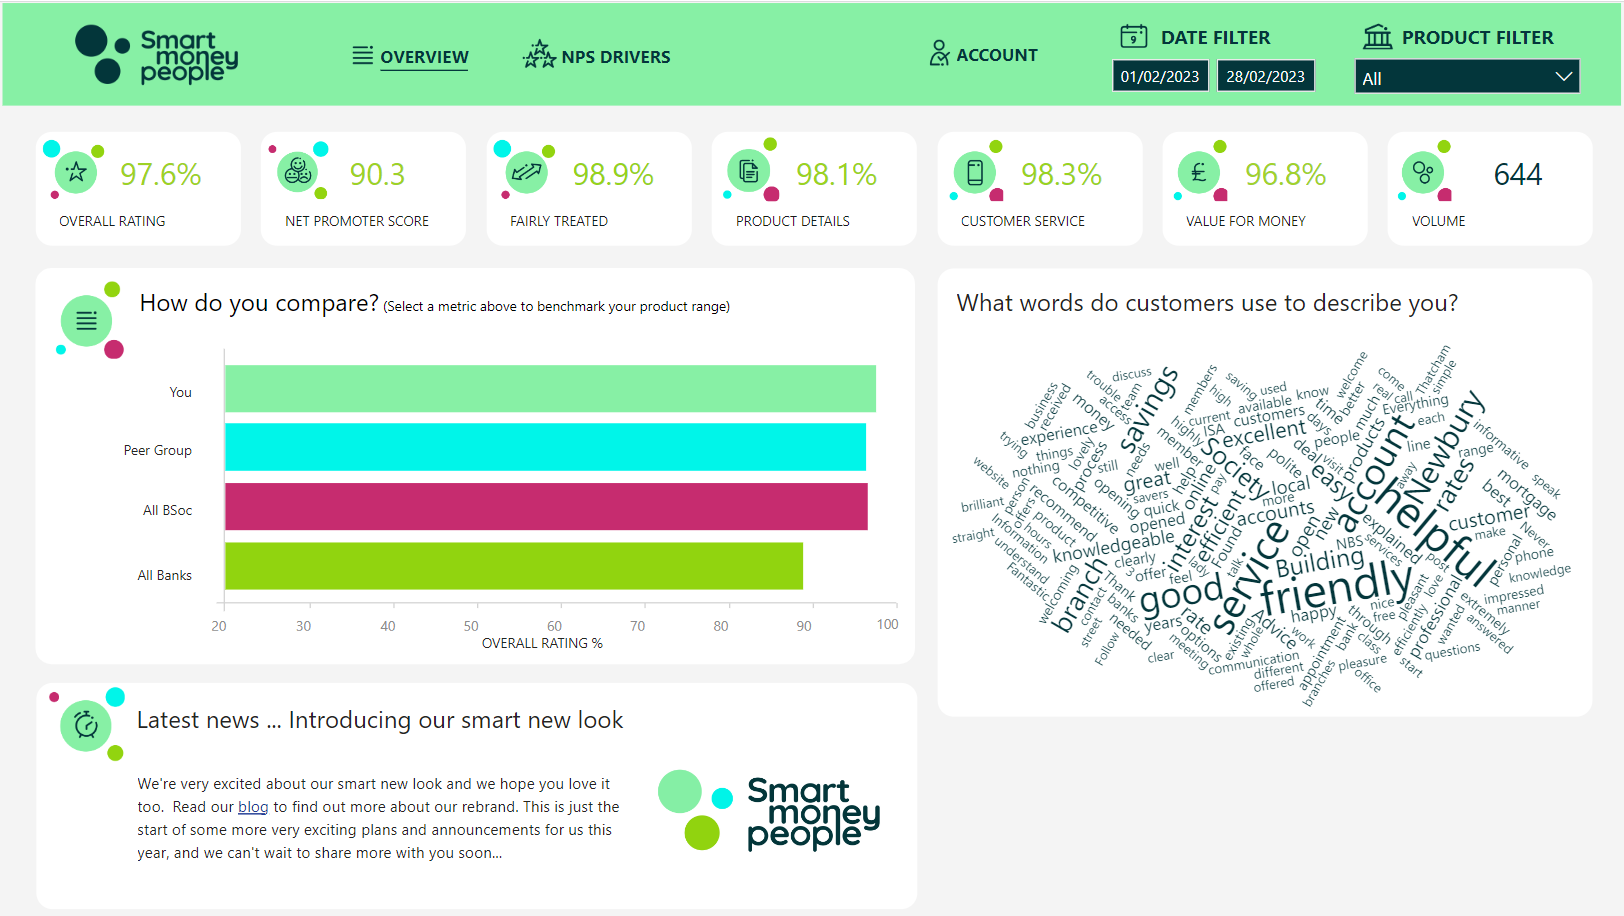Open the blog link in latest news
This screenshot has height=916, width=1624.
click(x=253, y=807)
